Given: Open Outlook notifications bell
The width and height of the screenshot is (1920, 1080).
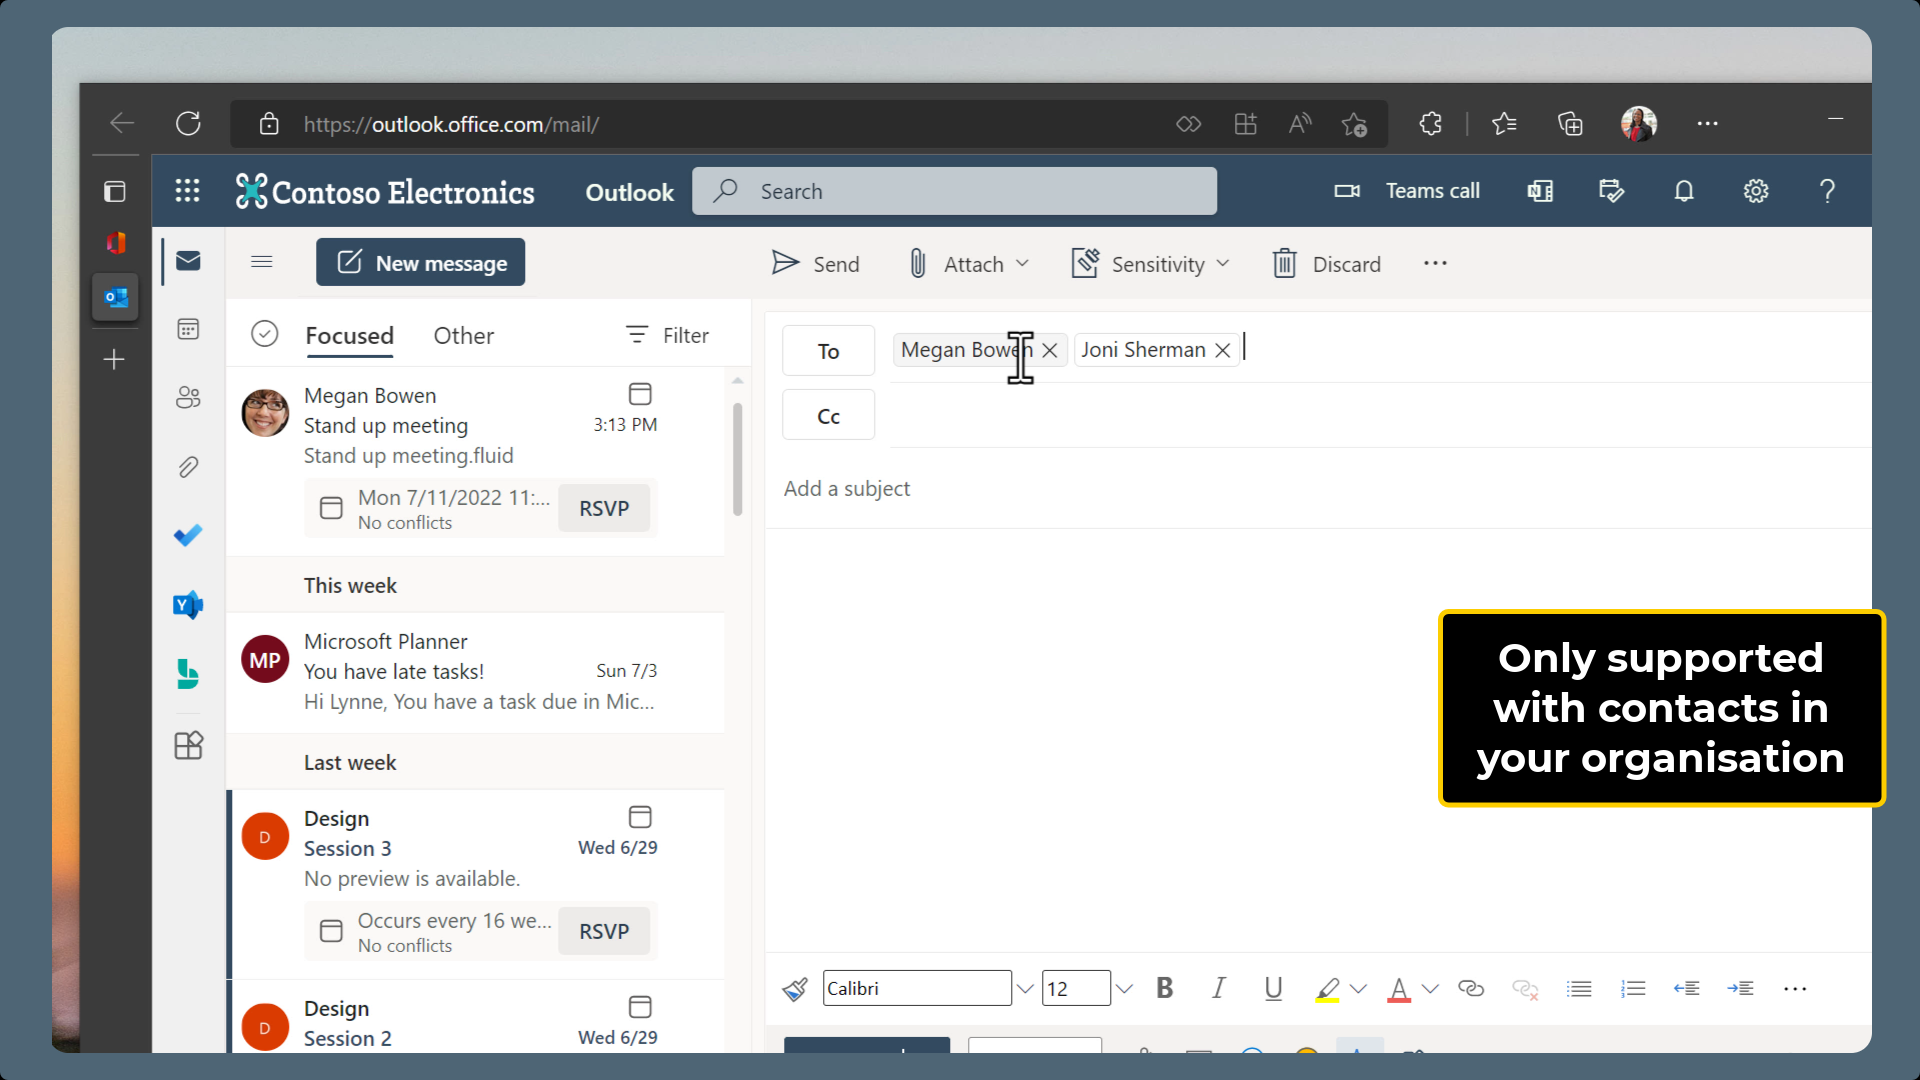Looking at the screenshot, I should 1684,190.
